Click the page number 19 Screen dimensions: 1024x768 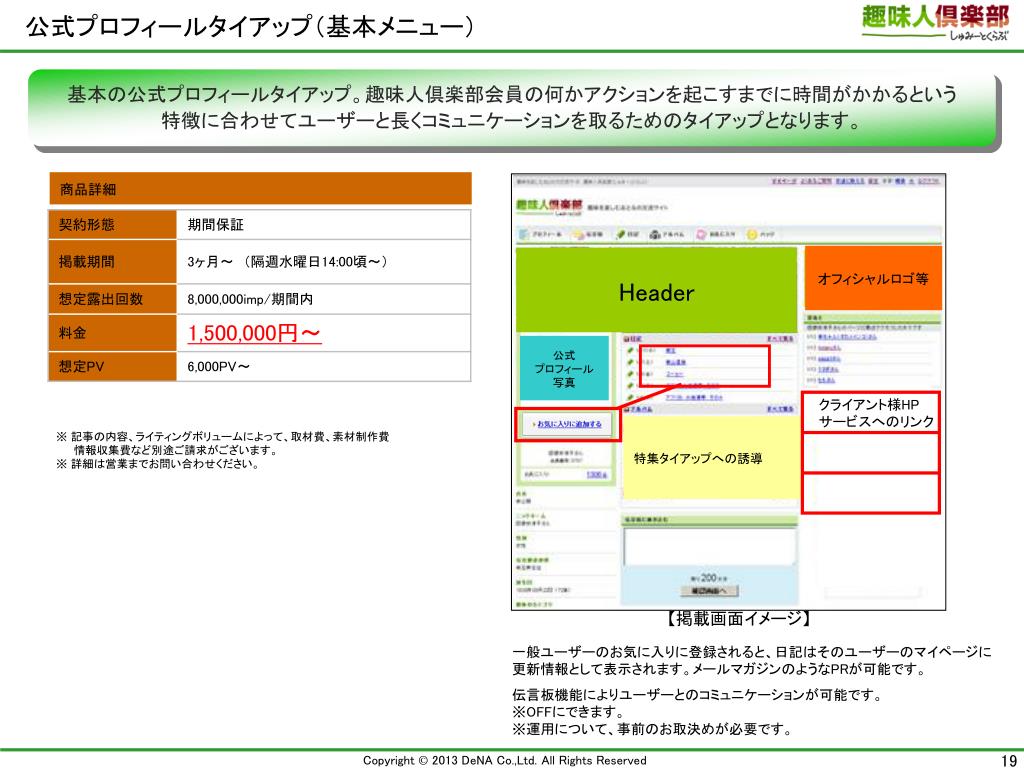[1008, 760]
